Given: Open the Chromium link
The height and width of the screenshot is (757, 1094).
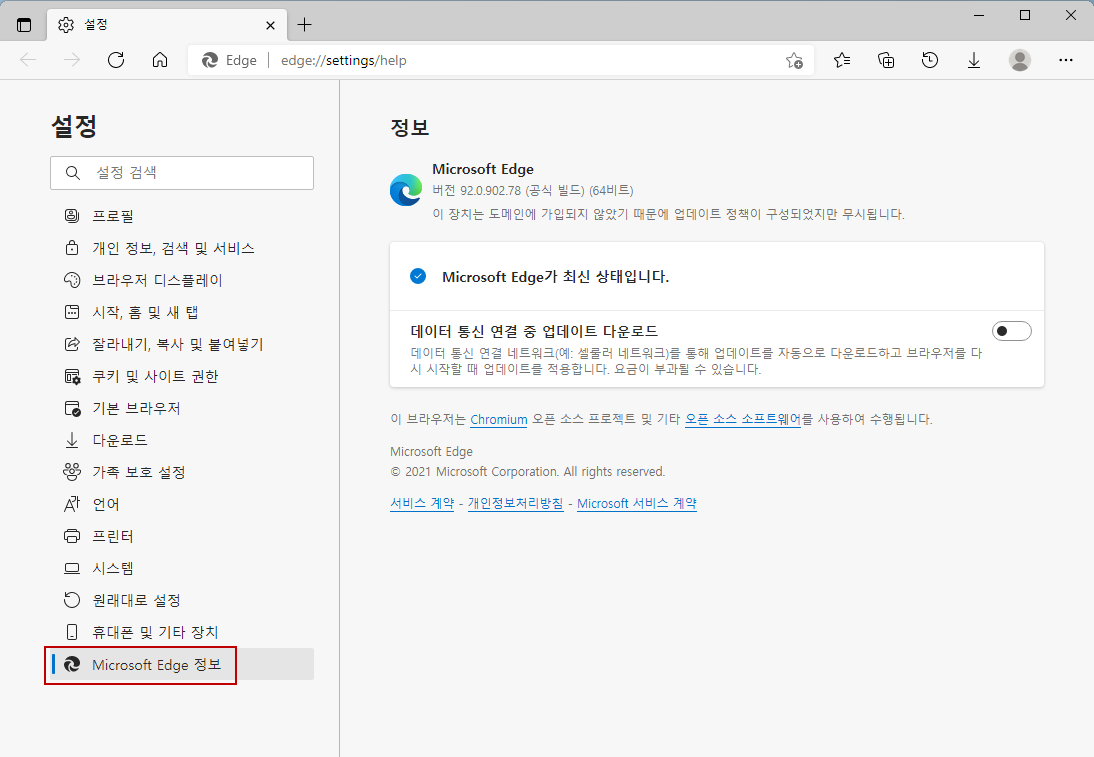Looking at the screenshot, I should (x=499, y=419).
